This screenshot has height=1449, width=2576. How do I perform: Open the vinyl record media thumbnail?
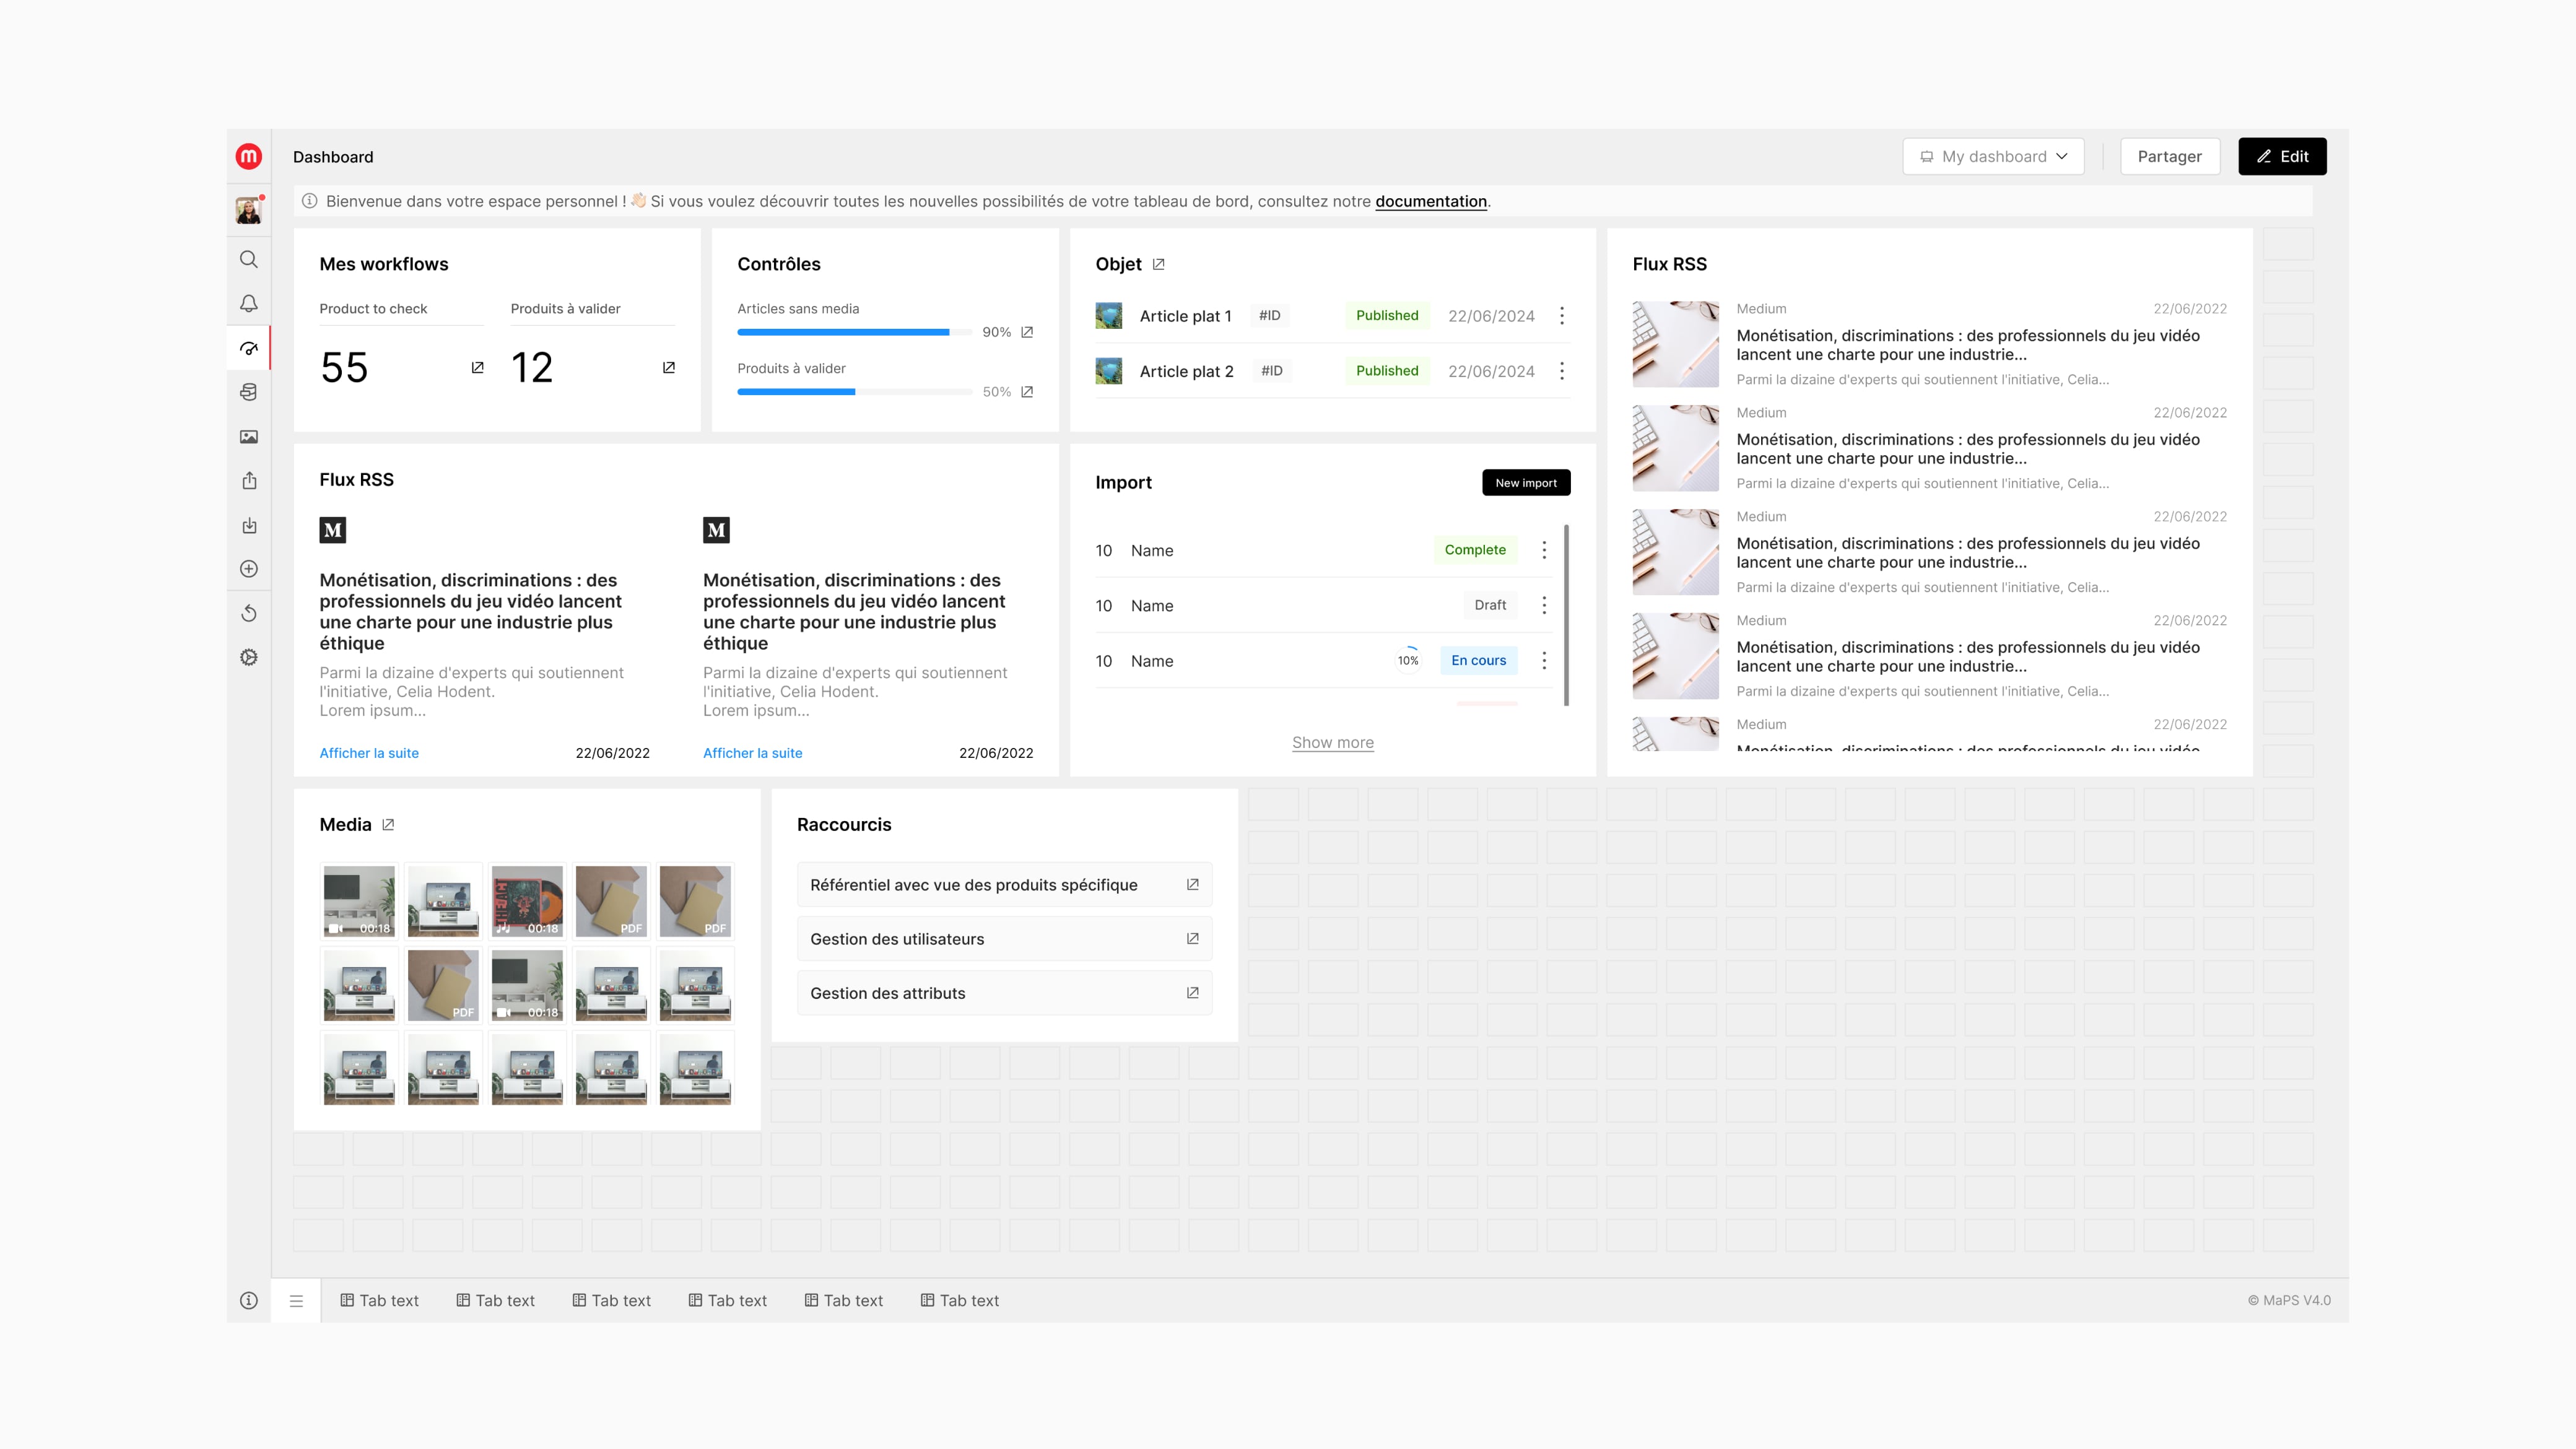coord(527,901)
